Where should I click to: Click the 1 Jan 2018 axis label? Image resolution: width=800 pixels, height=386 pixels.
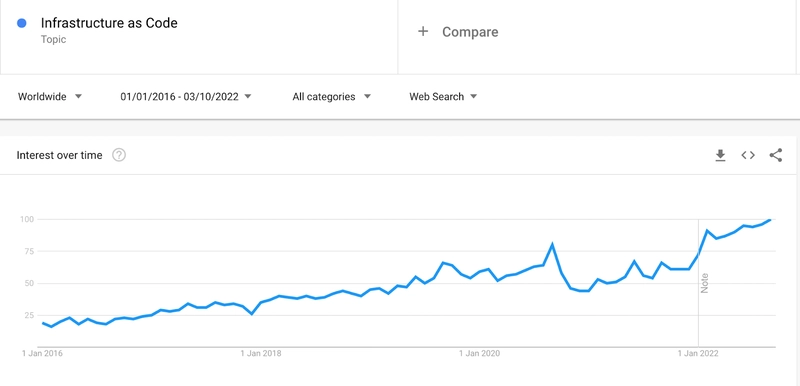pyautogui.click(x=261, y=353)
